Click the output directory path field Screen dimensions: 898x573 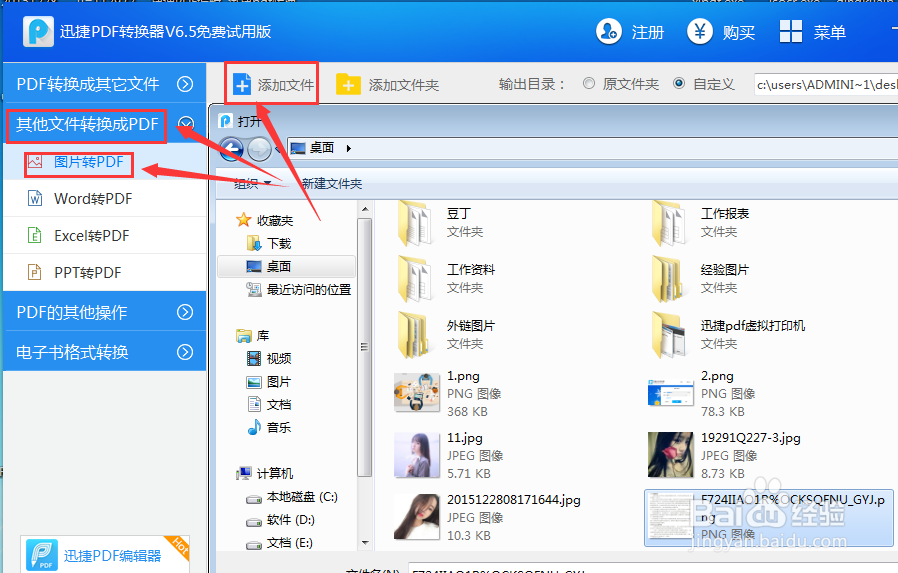[826, 85]
